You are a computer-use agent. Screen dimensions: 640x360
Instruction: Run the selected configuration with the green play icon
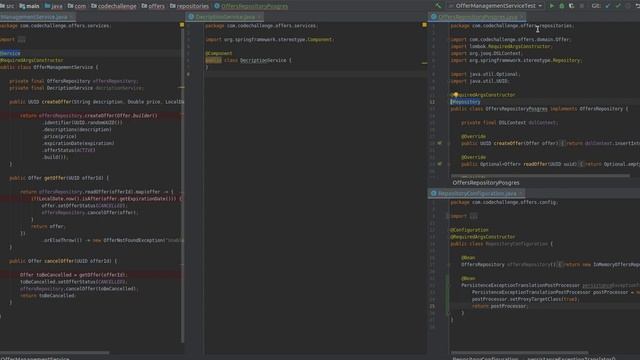[x=552, y=6]
